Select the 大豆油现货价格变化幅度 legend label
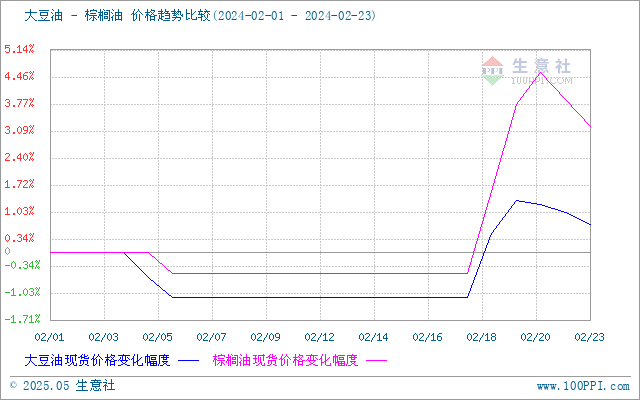This screenshot has height=400, width=640. point(97,360)
